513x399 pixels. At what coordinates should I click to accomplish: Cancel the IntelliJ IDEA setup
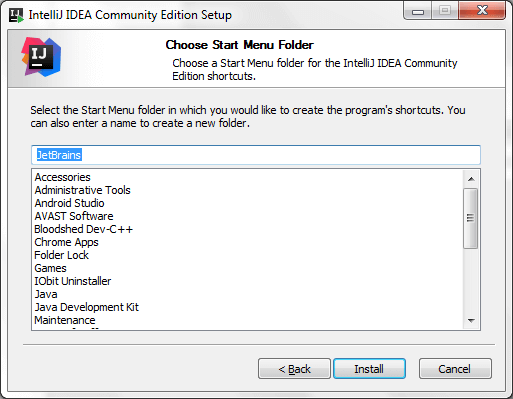(455, 369)
